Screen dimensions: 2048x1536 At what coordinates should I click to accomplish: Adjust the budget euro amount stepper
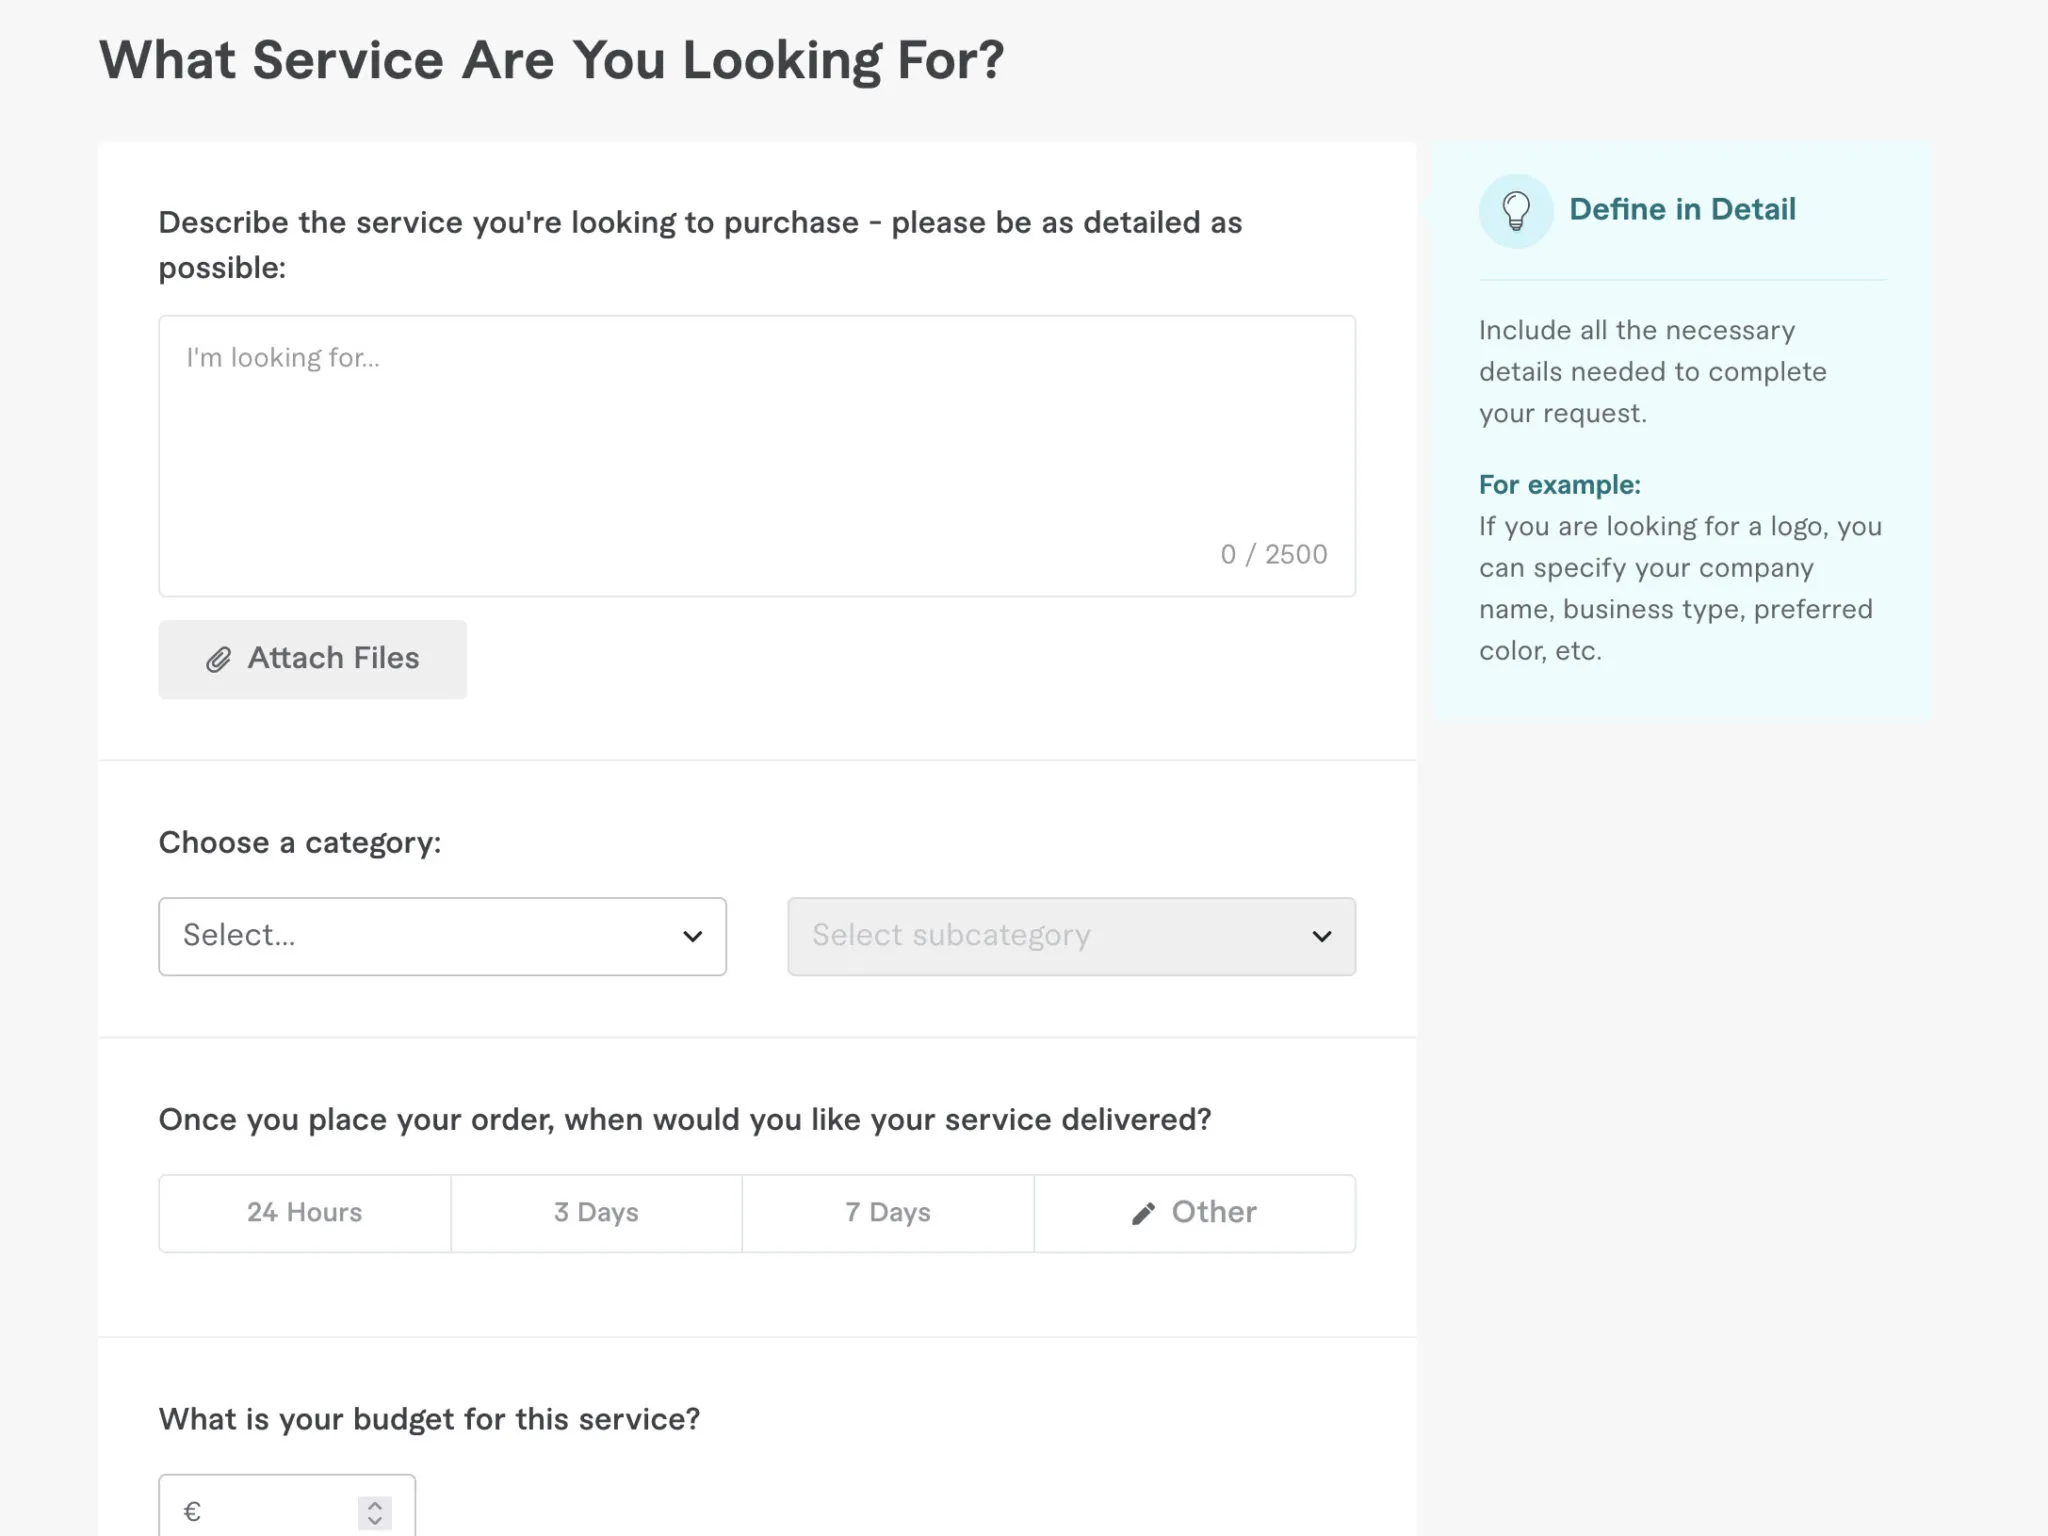pos(374,1512)
